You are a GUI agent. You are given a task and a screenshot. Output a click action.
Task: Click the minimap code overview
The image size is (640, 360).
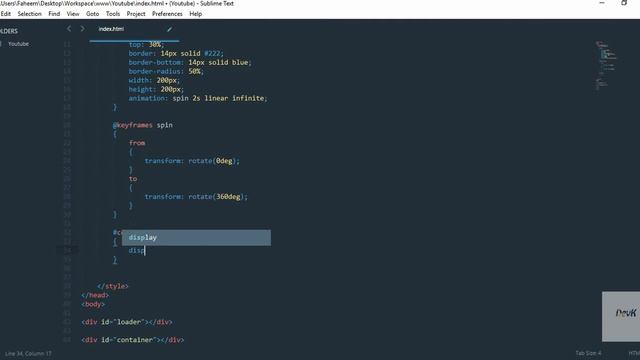click(x=606, y=65)
